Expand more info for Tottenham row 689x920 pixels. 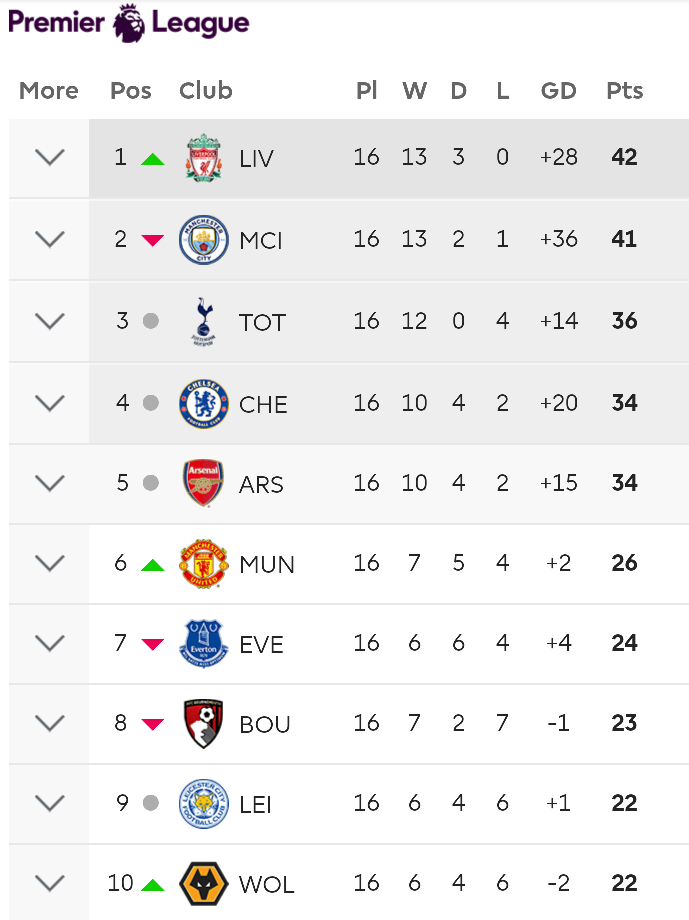coord(50,321)
